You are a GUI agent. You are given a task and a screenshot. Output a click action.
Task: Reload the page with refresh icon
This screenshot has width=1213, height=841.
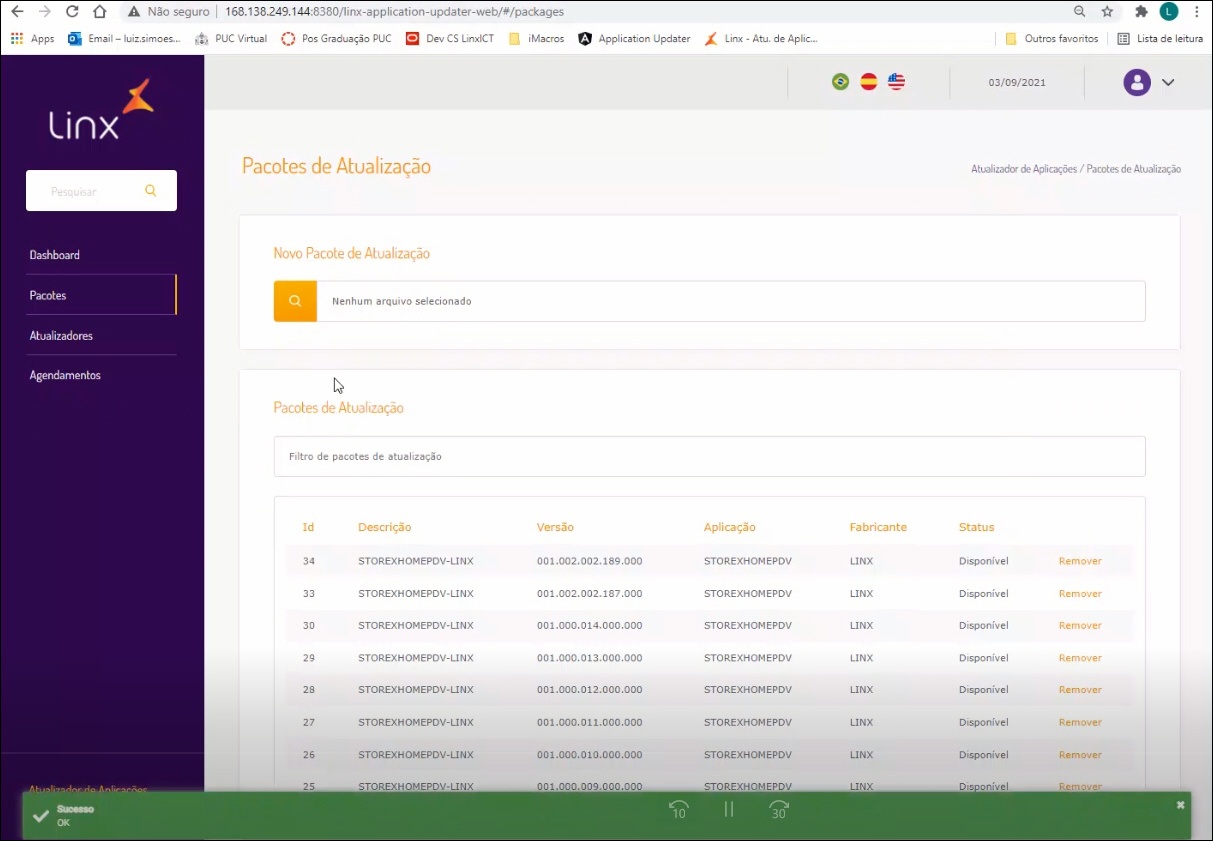[72, 12]
